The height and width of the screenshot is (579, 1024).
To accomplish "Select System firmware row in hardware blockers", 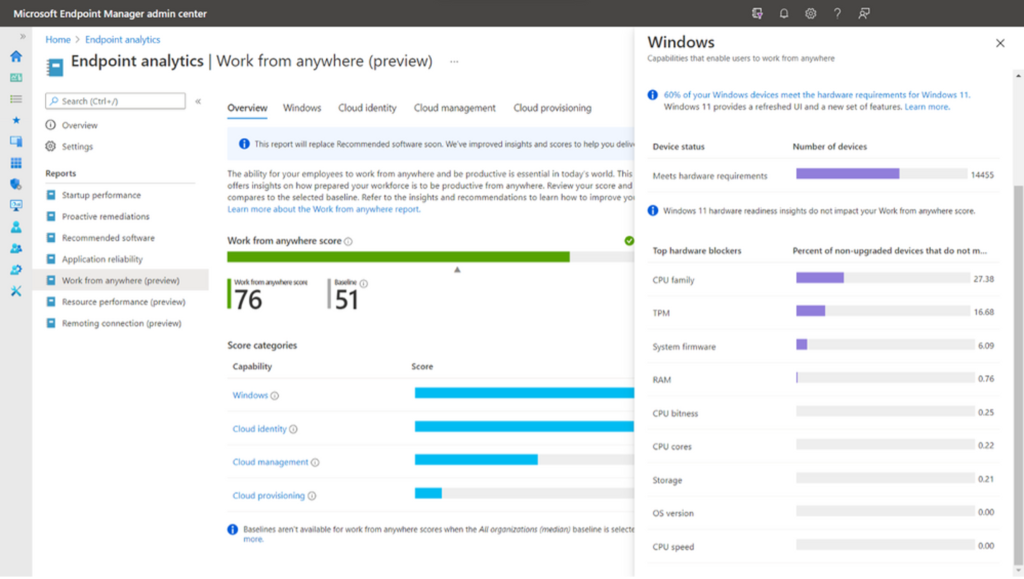I will pos(823,347).
